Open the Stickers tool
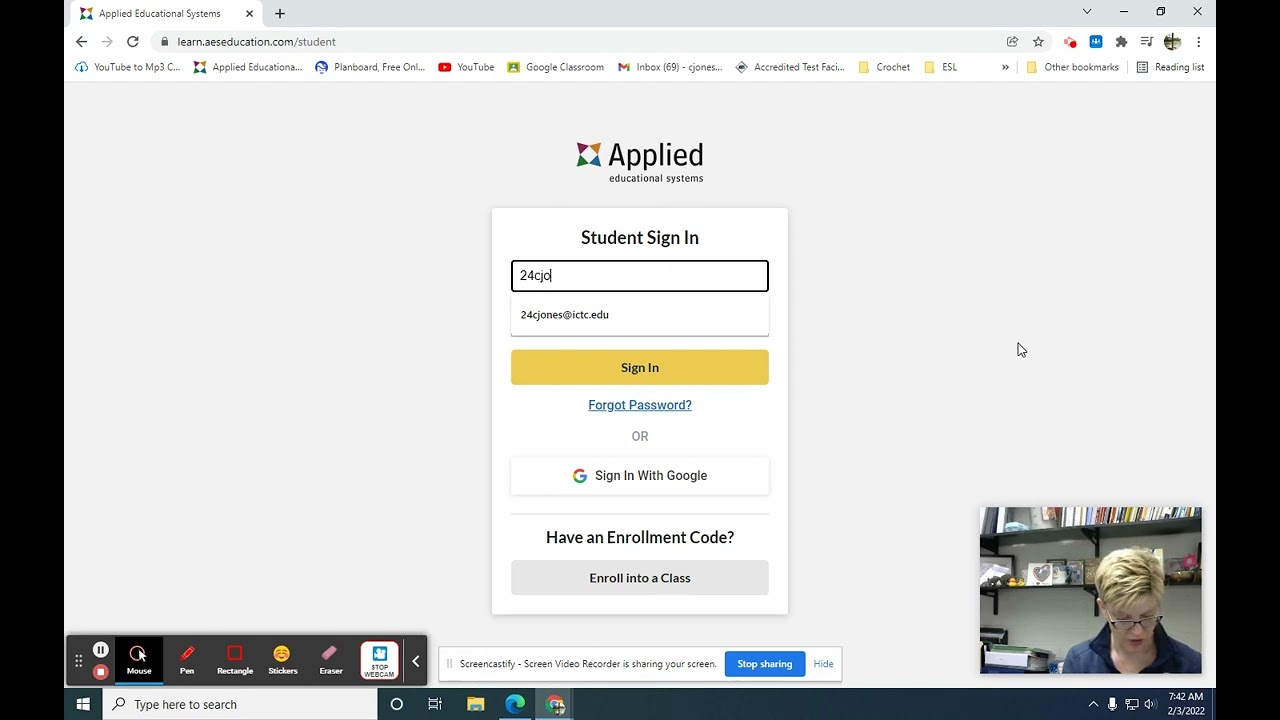 [x=283, y=661]
